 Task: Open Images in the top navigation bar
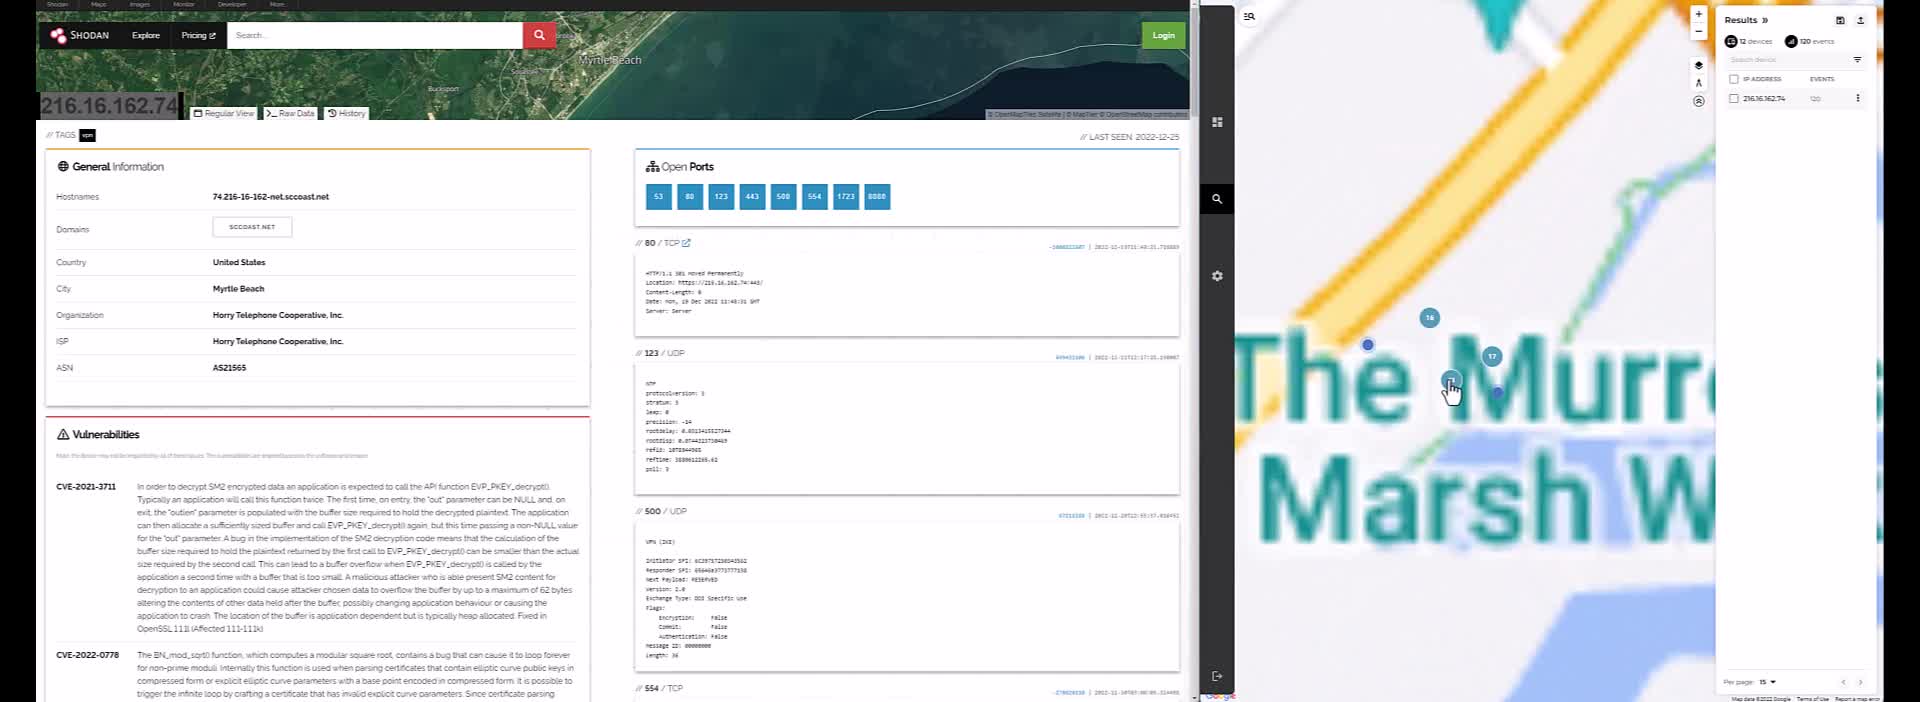tap(140, 4)
